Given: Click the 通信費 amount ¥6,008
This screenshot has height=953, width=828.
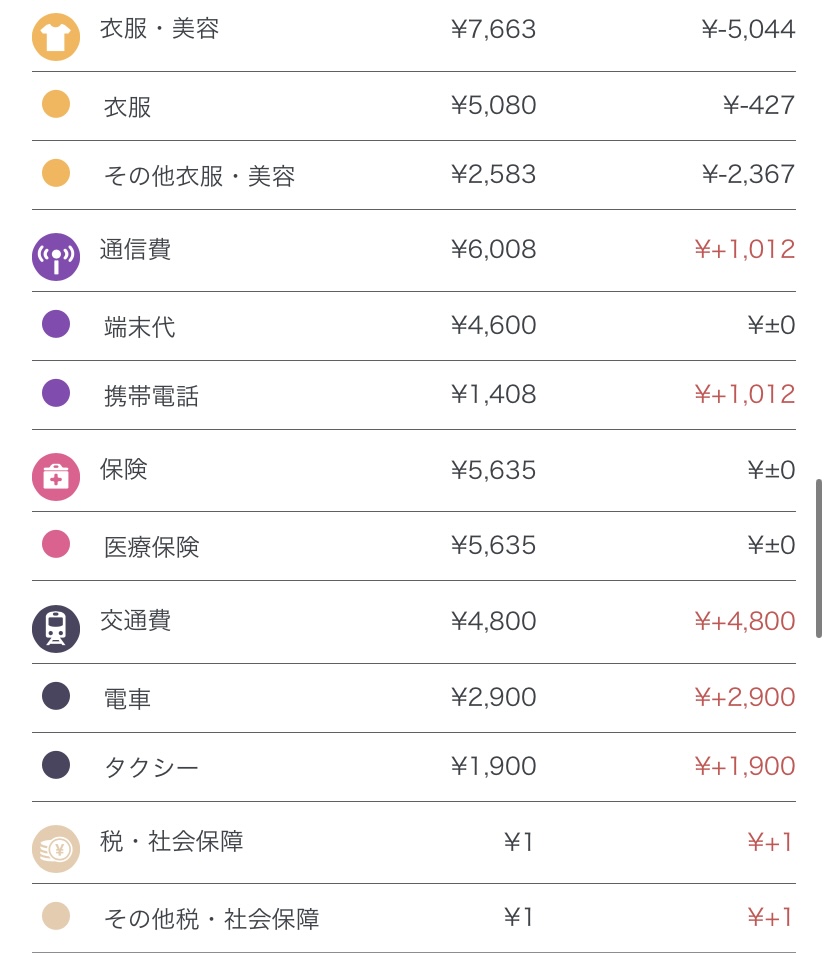Looking at the screenshot, I should (x=493, y=249).
